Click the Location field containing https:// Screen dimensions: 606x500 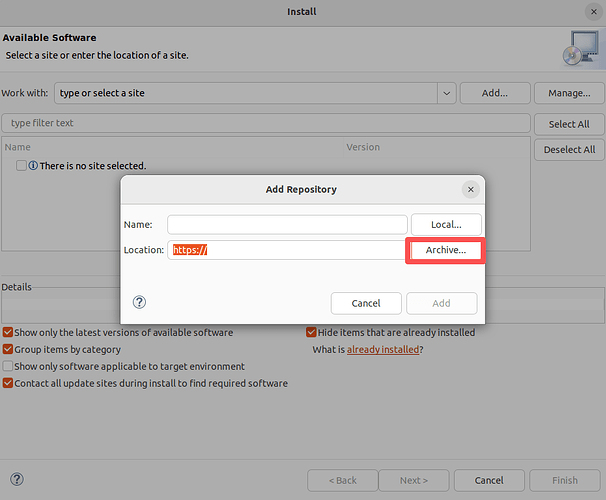(x=286, y=250)
